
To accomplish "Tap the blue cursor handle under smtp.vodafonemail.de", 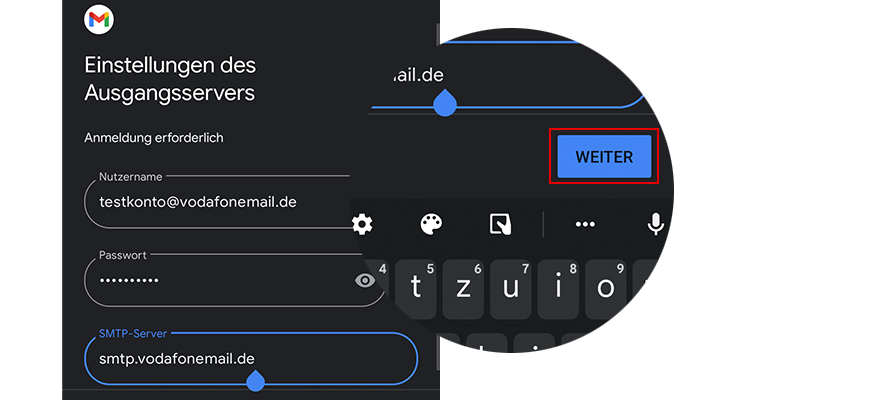I will 256,379.
